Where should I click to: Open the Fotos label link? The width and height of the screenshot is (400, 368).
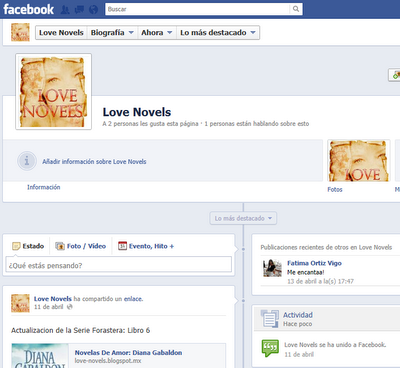pyautogui.click(x=335, y=189)
